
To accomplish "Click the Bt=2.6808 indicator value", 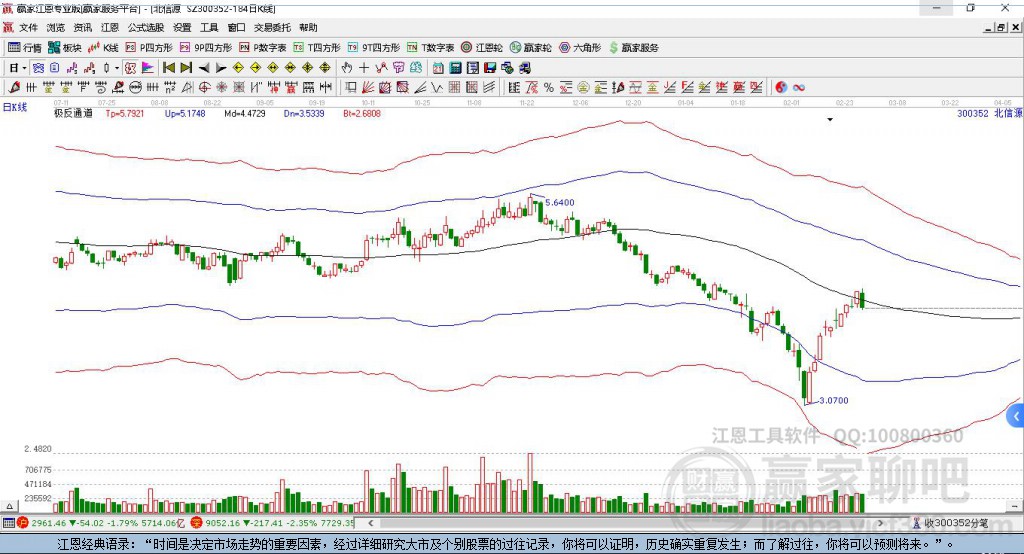I will [x=362, y=113].
